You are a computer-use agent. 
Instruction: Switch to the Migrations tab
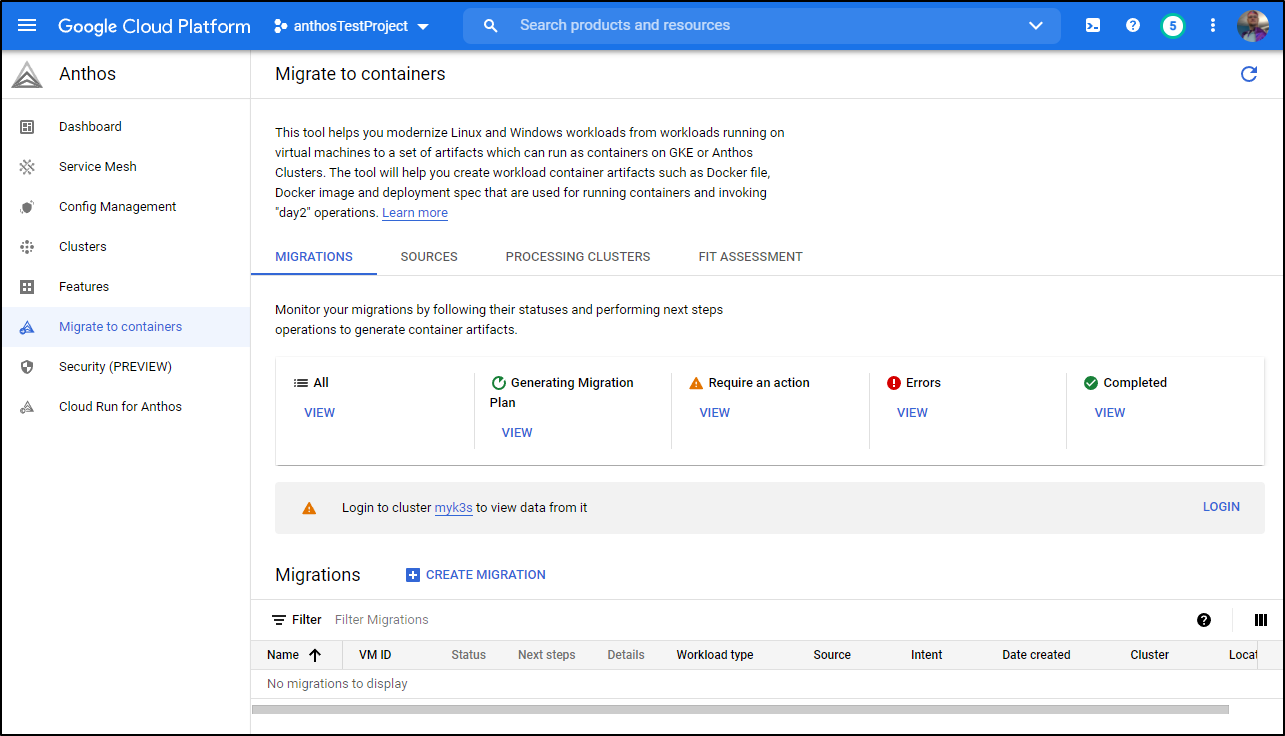314,257
